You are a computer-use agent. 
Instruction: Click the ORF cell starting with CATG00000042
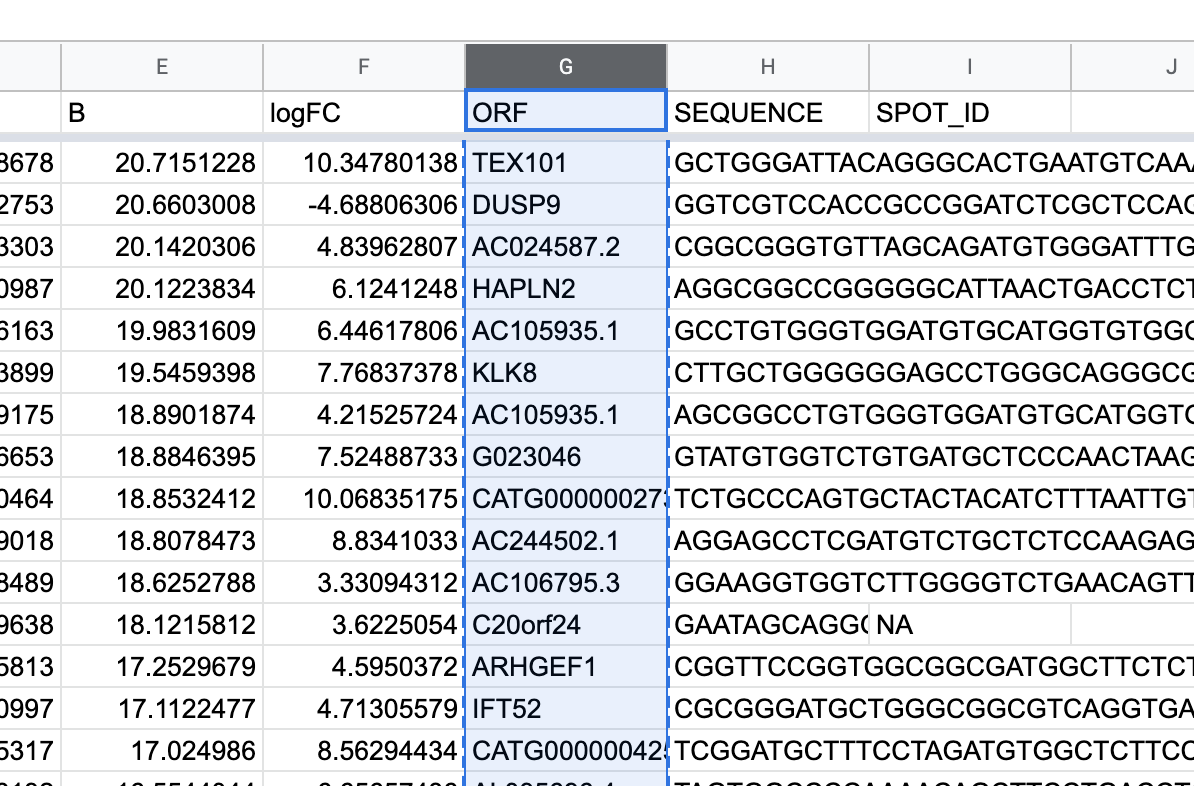(x=566, y=750)
